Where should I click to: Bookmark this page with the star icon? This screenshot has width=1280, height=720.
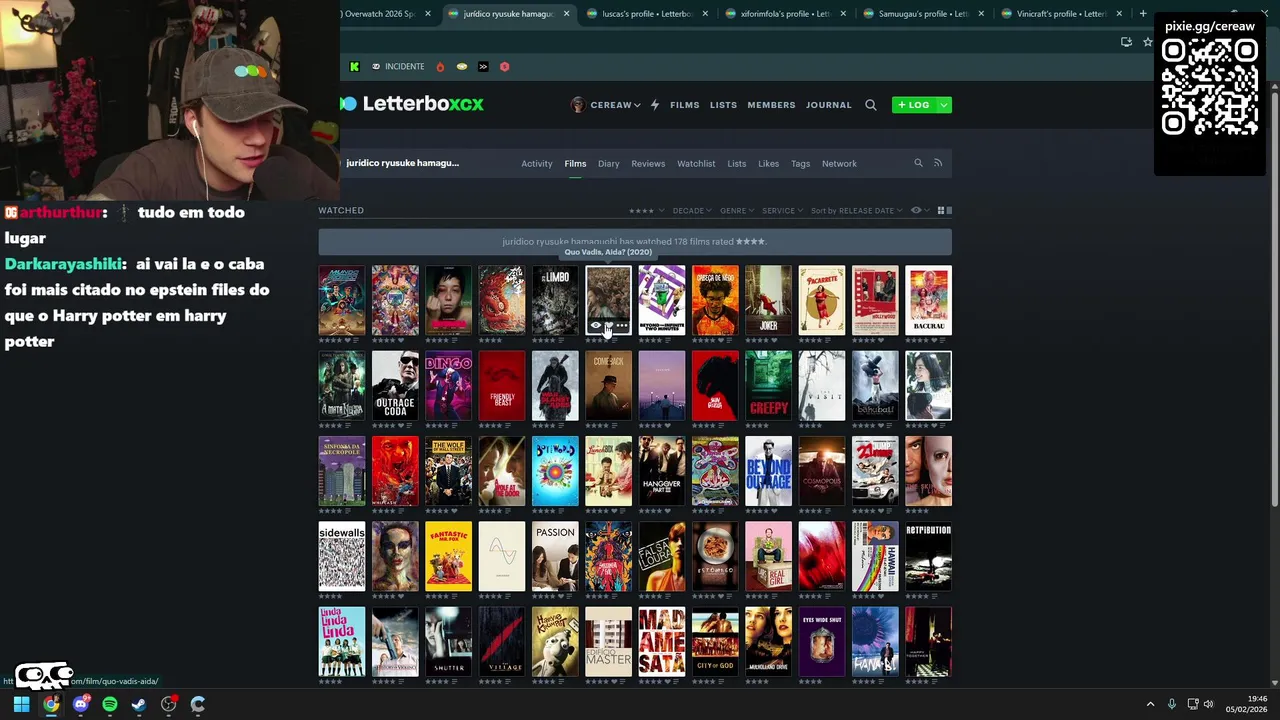point(1147,42)
